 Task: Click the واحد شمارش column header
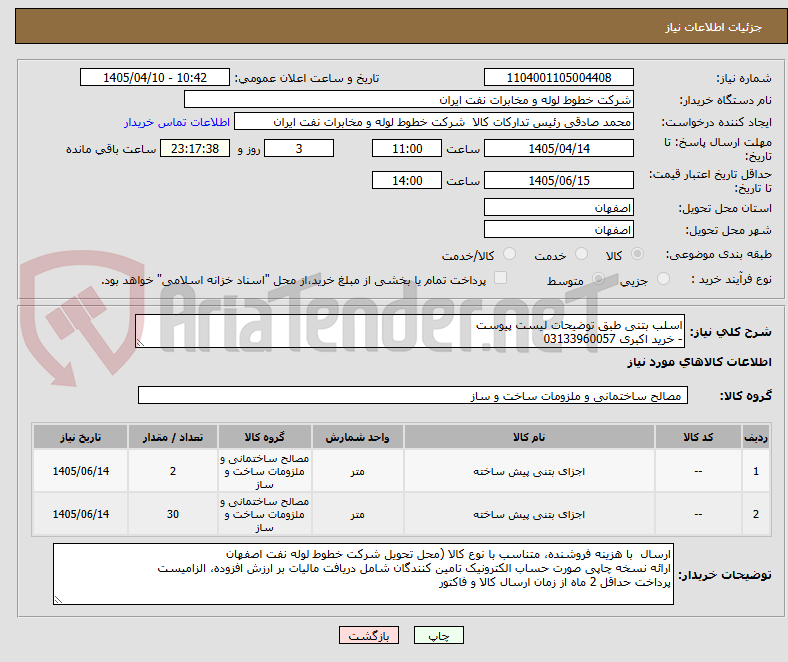coord(357,437)
